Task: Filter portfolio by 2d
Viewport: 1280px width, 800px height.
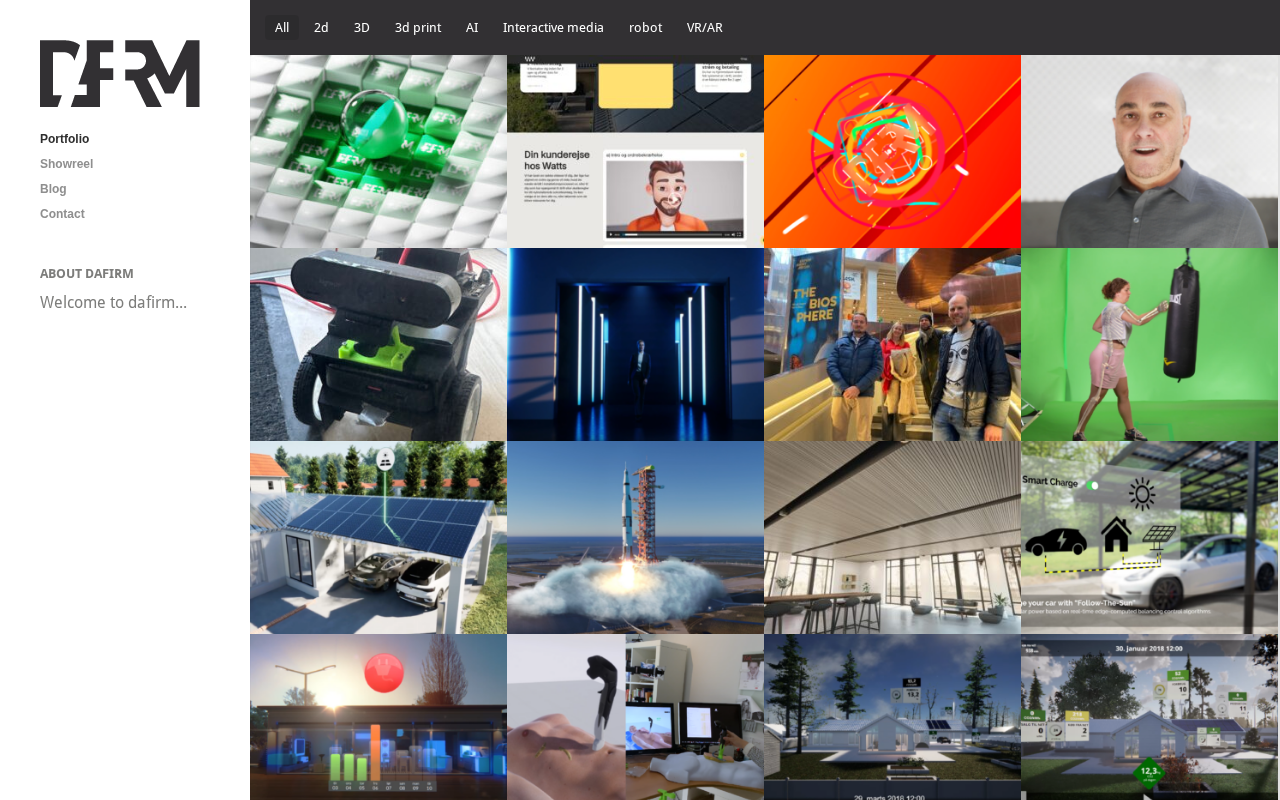Action: [321, 28]
